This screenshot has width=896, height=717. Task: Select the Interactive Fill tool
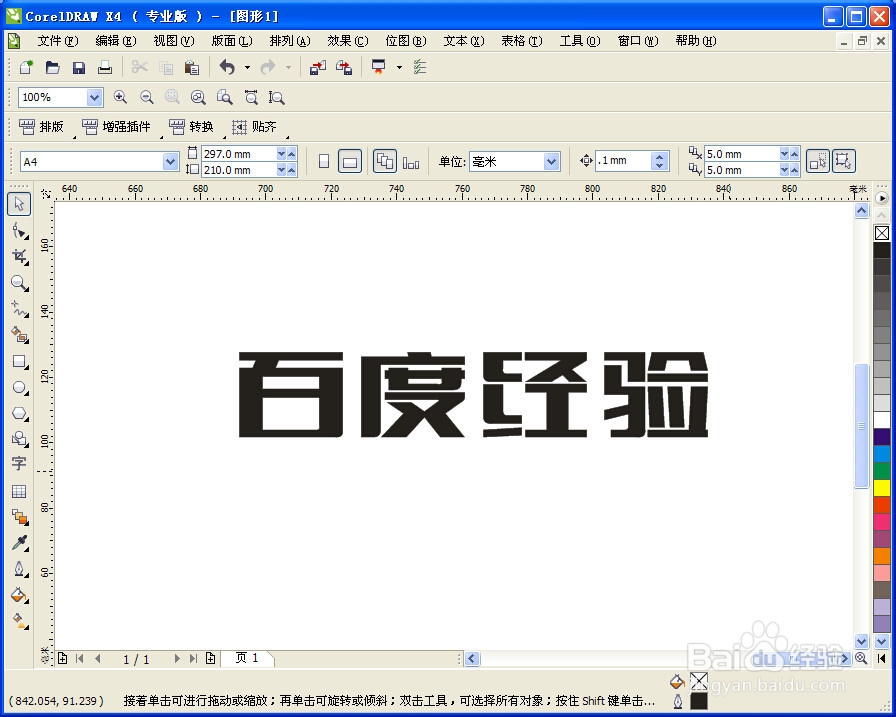19,621
